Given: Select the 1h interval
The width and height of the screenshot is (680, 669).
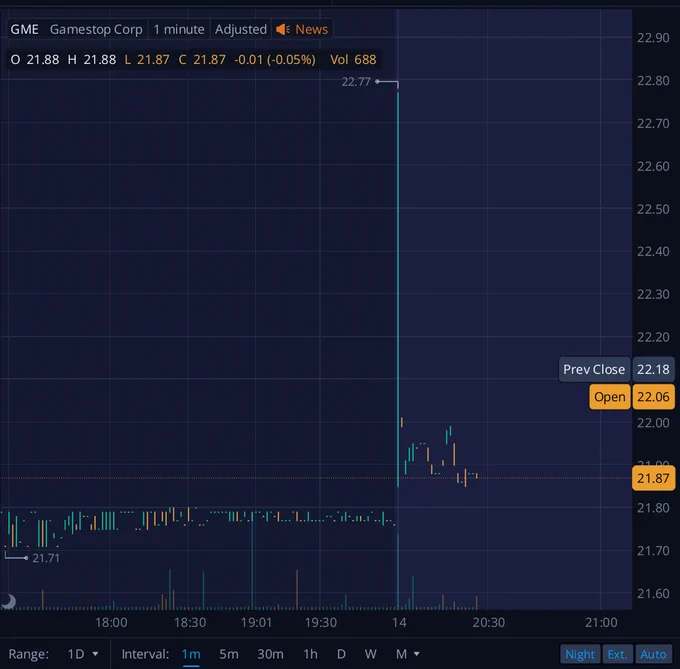Looking at the screenshot, I should [310, 653].
